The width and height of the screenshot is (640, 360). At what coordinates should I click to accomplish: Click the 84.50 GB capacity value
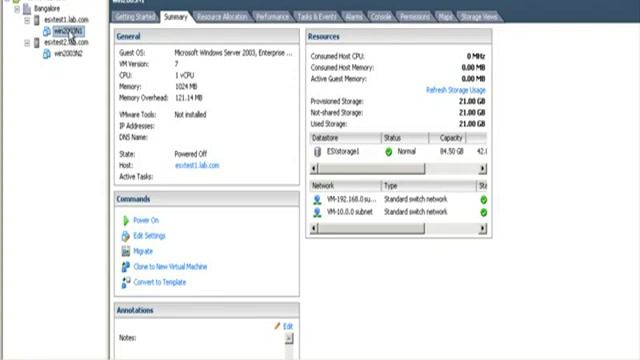tap(451, 152)
